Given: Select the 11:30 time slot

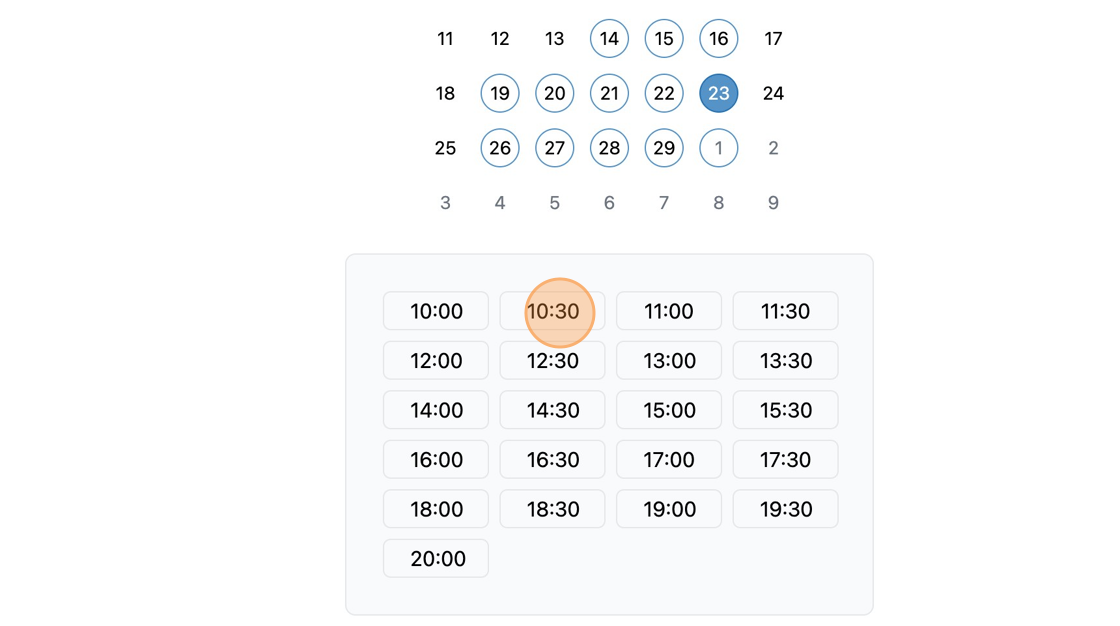Looking at the screenshot, I should point(785,311).
